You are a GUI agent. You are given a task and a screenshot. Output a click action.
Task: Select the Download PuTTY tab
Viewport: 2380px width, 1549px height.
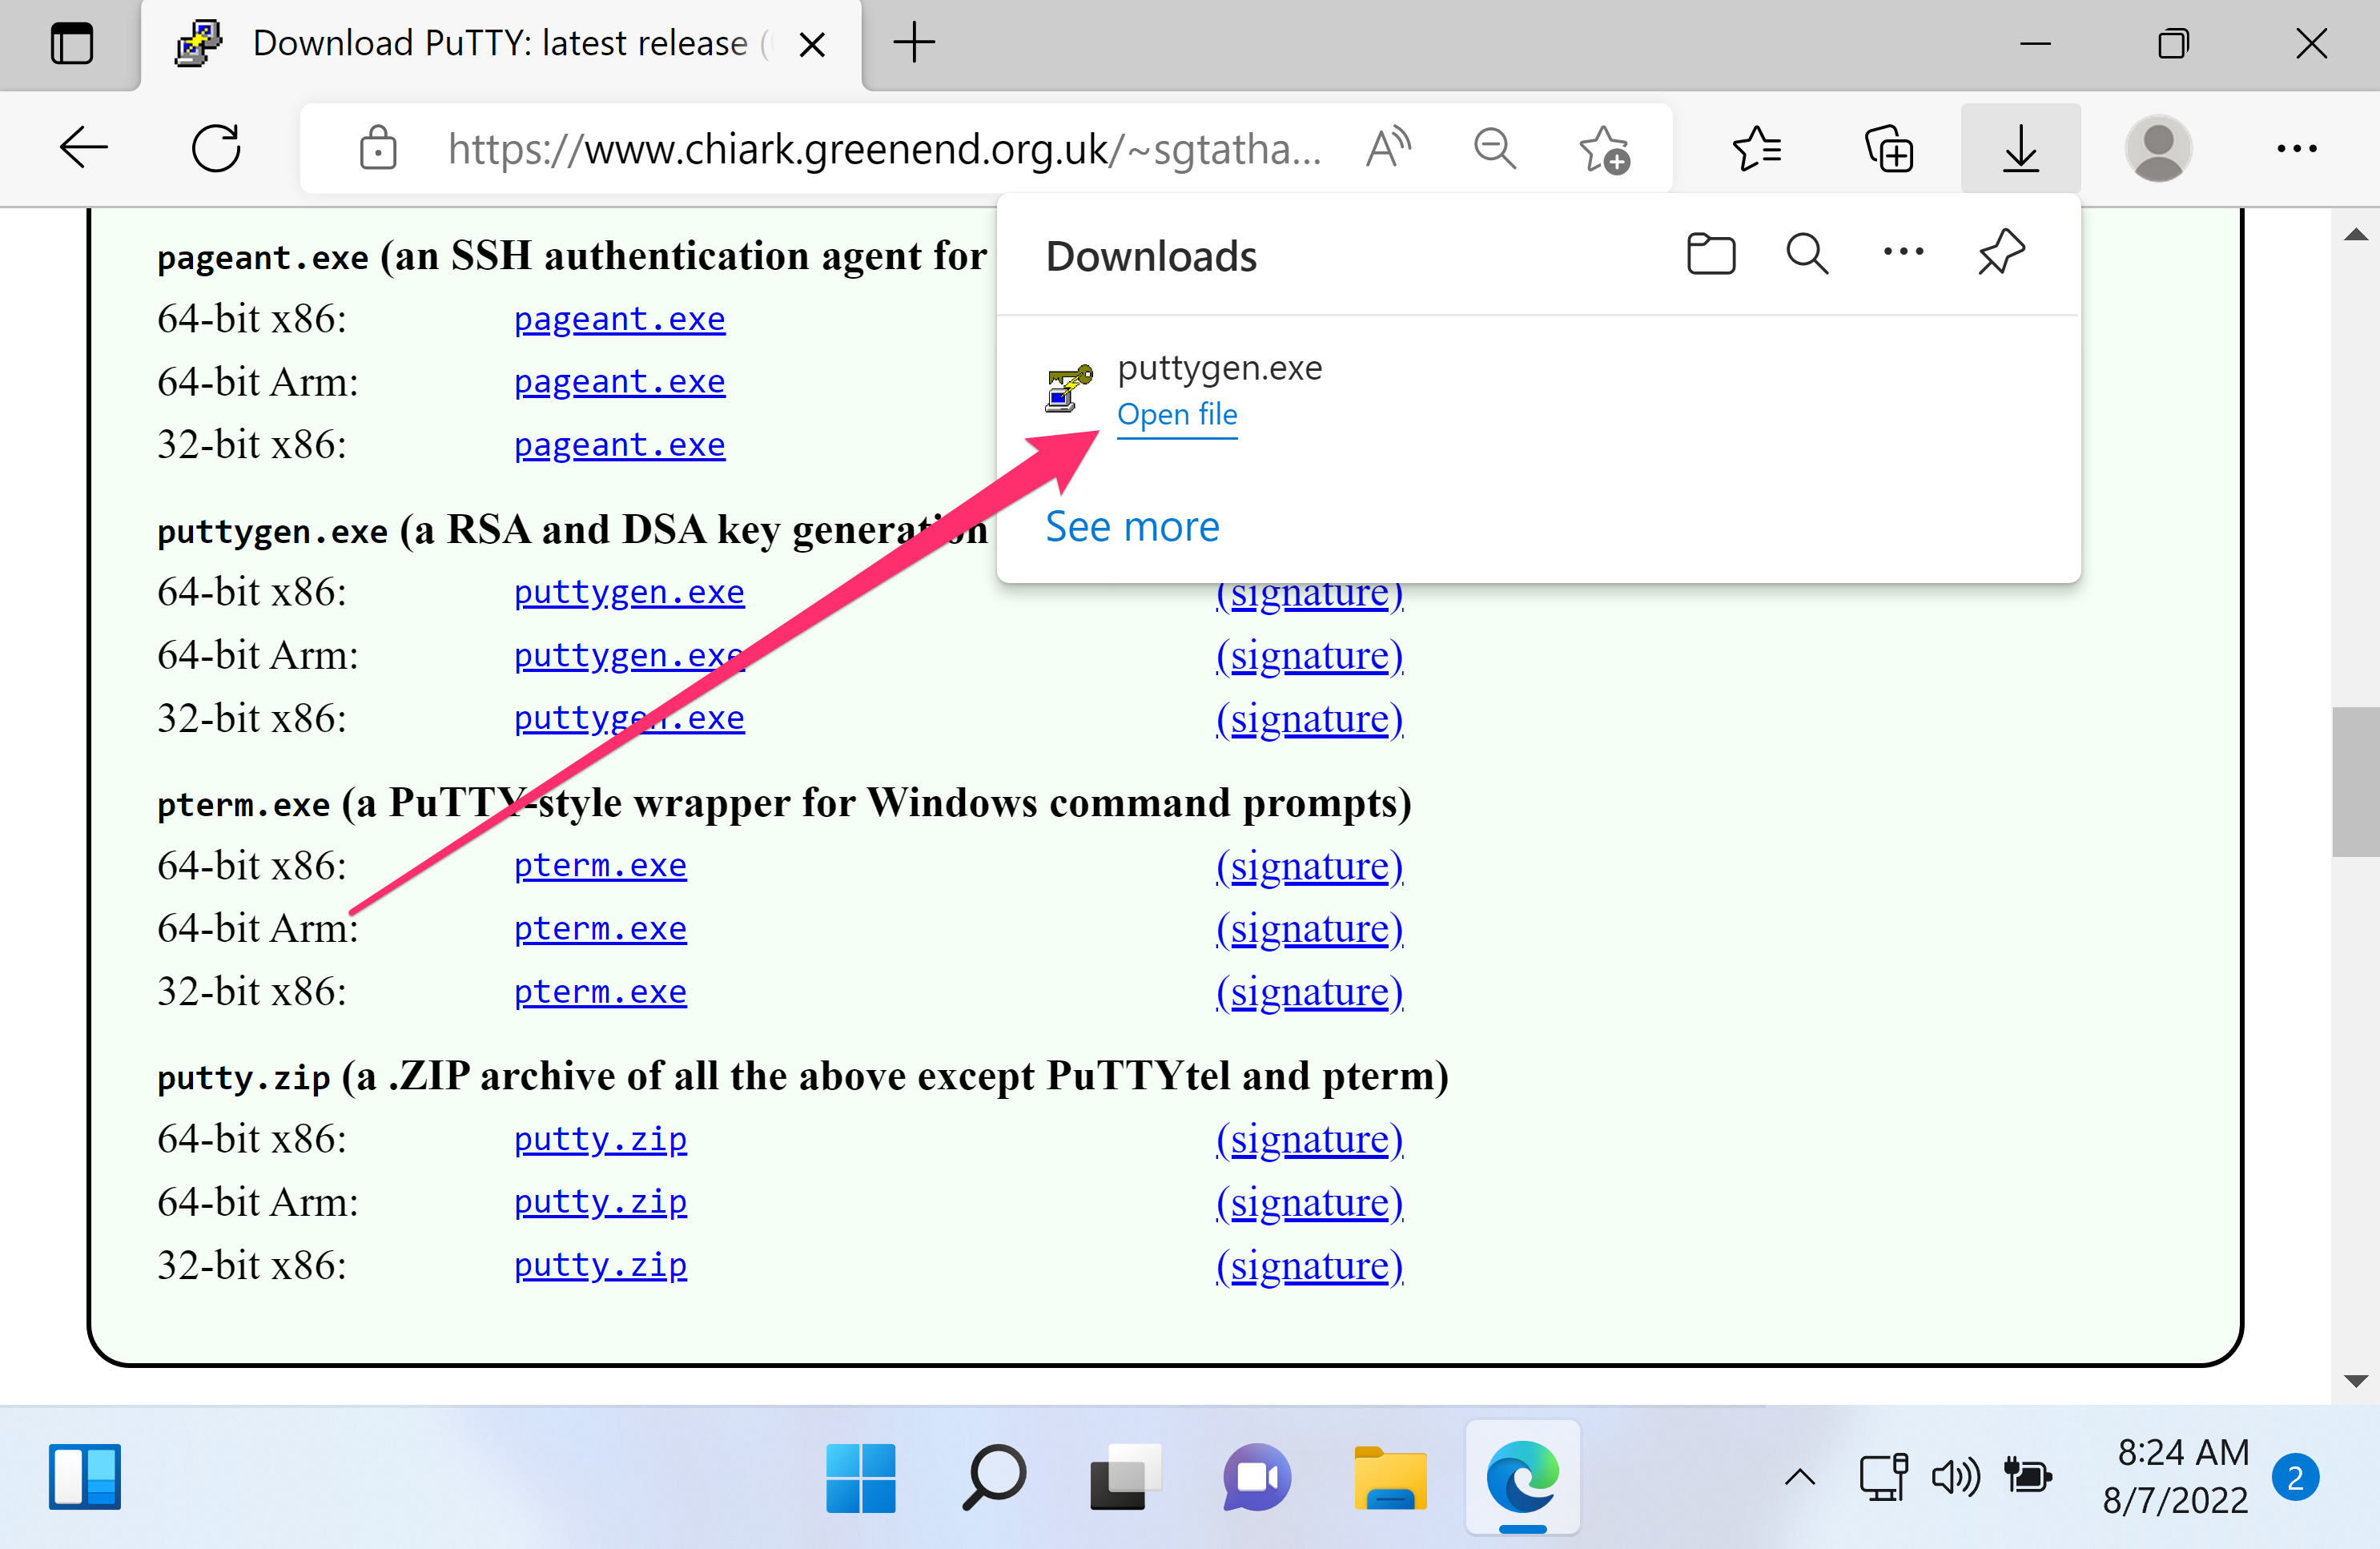coord(500,44)
